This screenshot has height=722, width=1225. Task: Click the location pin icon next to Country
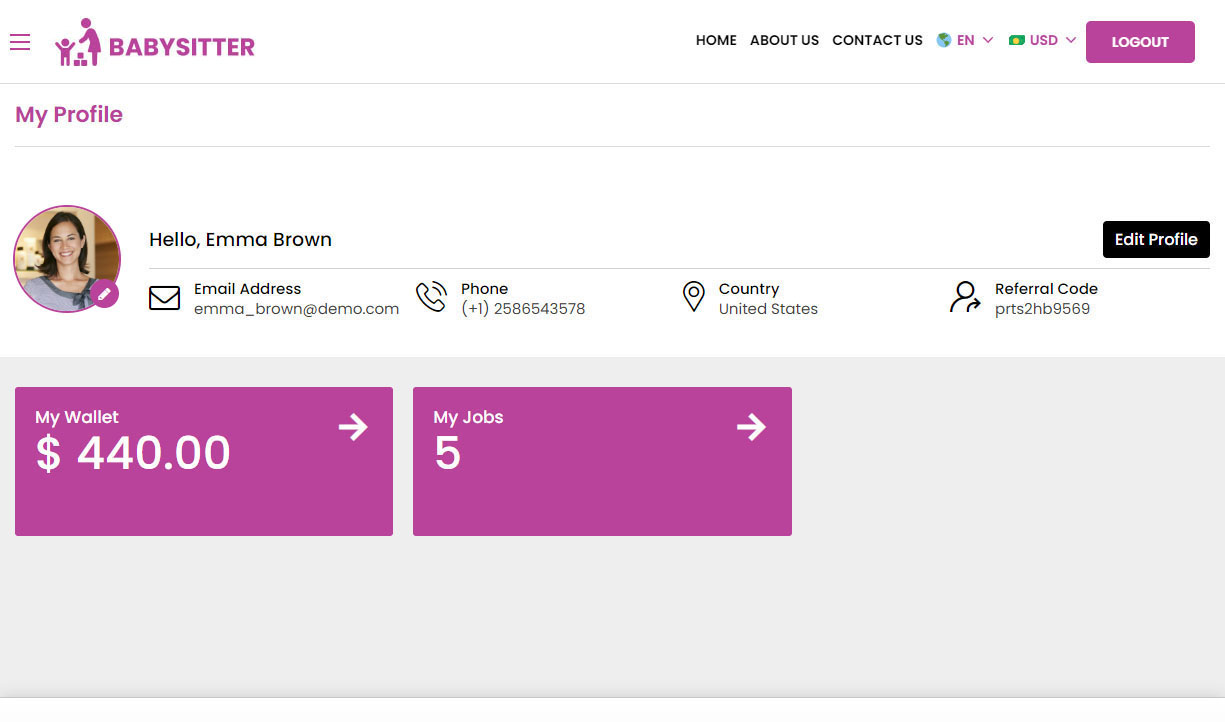coord(694,296)
